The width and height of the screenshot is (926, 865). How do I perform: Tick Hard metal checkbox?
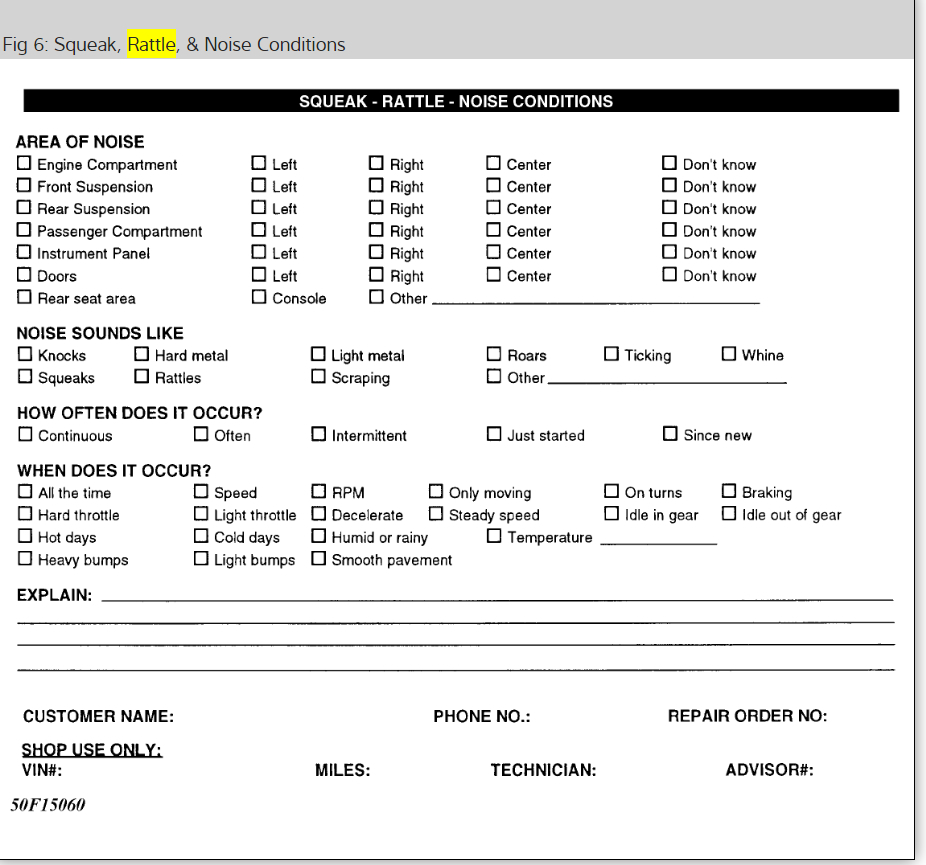141,354
